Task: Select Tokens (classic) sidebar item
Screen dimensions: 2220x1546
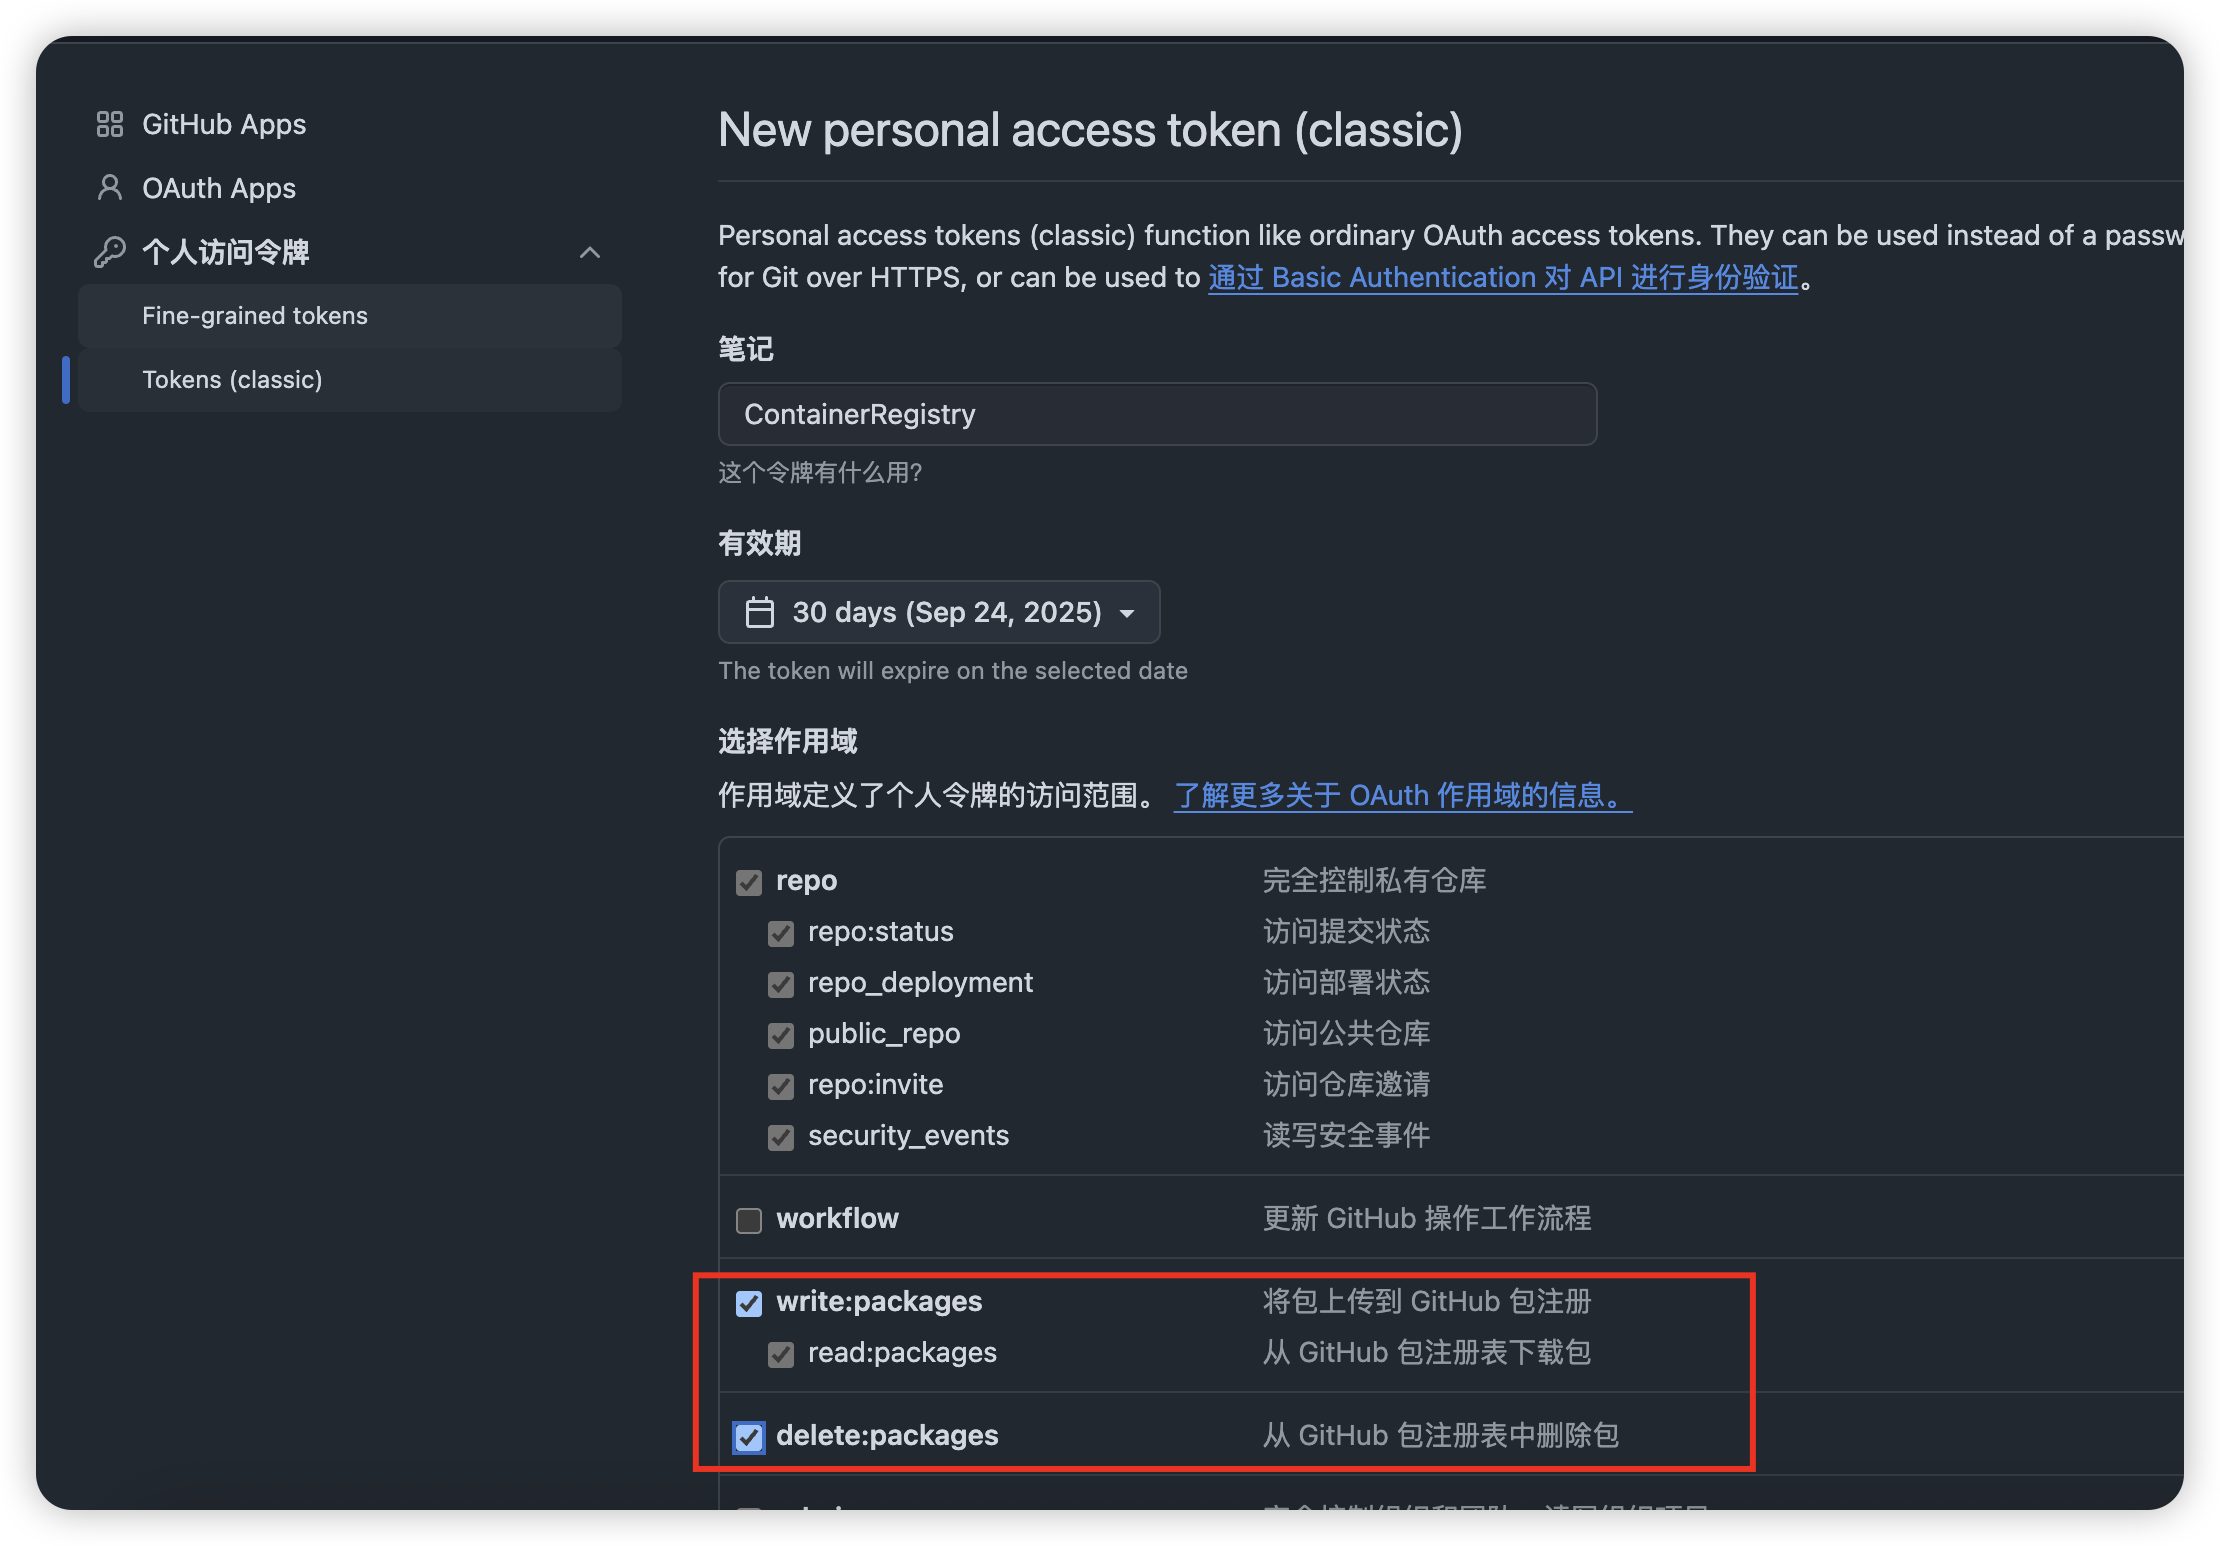Action: coord(232,380)
